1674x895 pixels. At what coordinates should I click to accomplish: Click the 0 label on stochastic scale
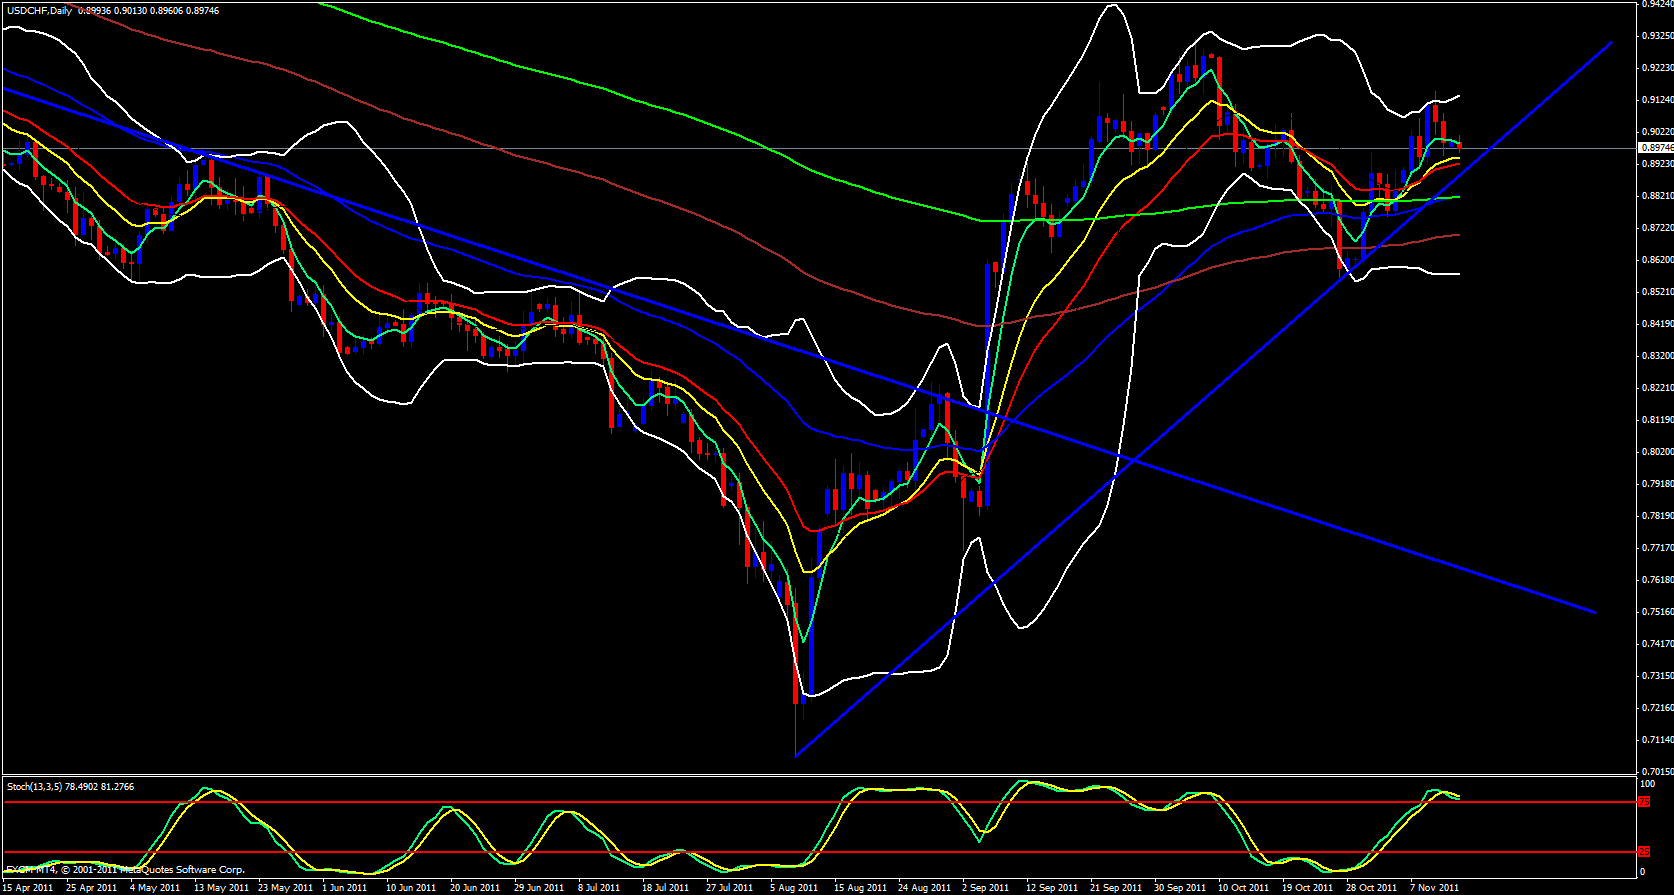tap(1642, 872)
